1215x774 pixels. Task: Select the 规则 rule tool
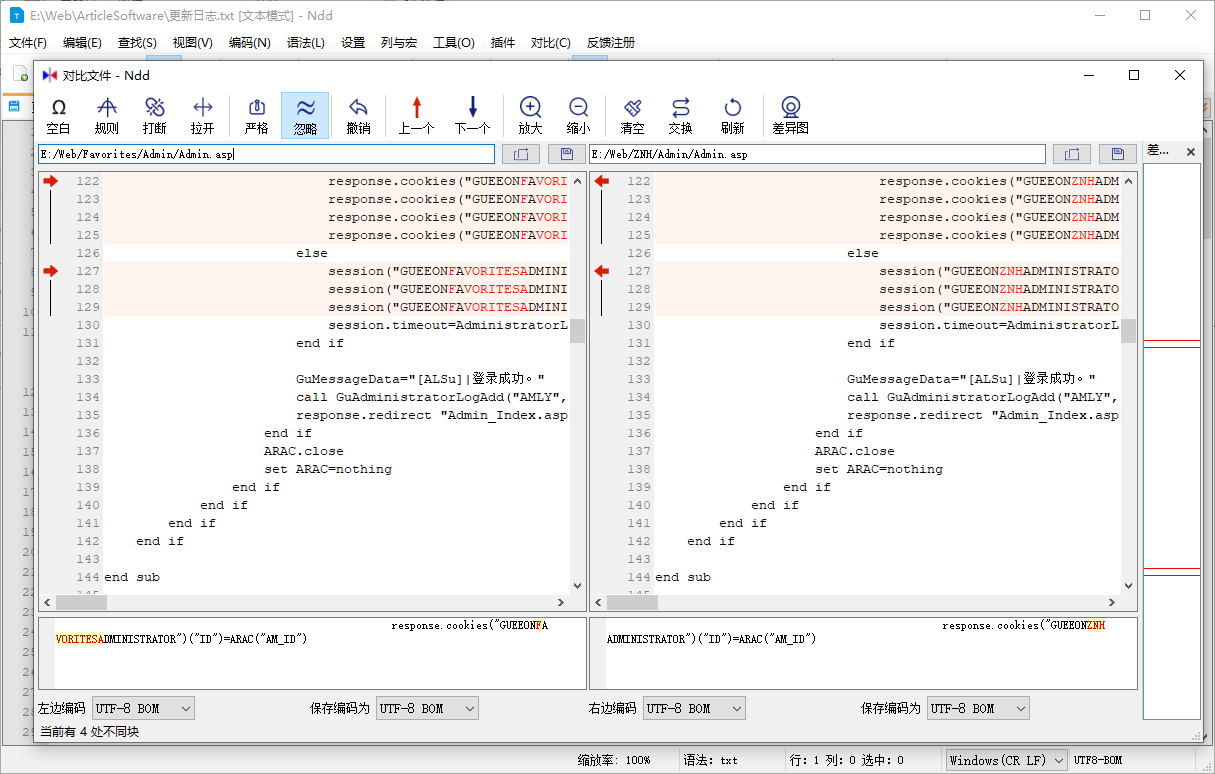[x=107, y=115]
